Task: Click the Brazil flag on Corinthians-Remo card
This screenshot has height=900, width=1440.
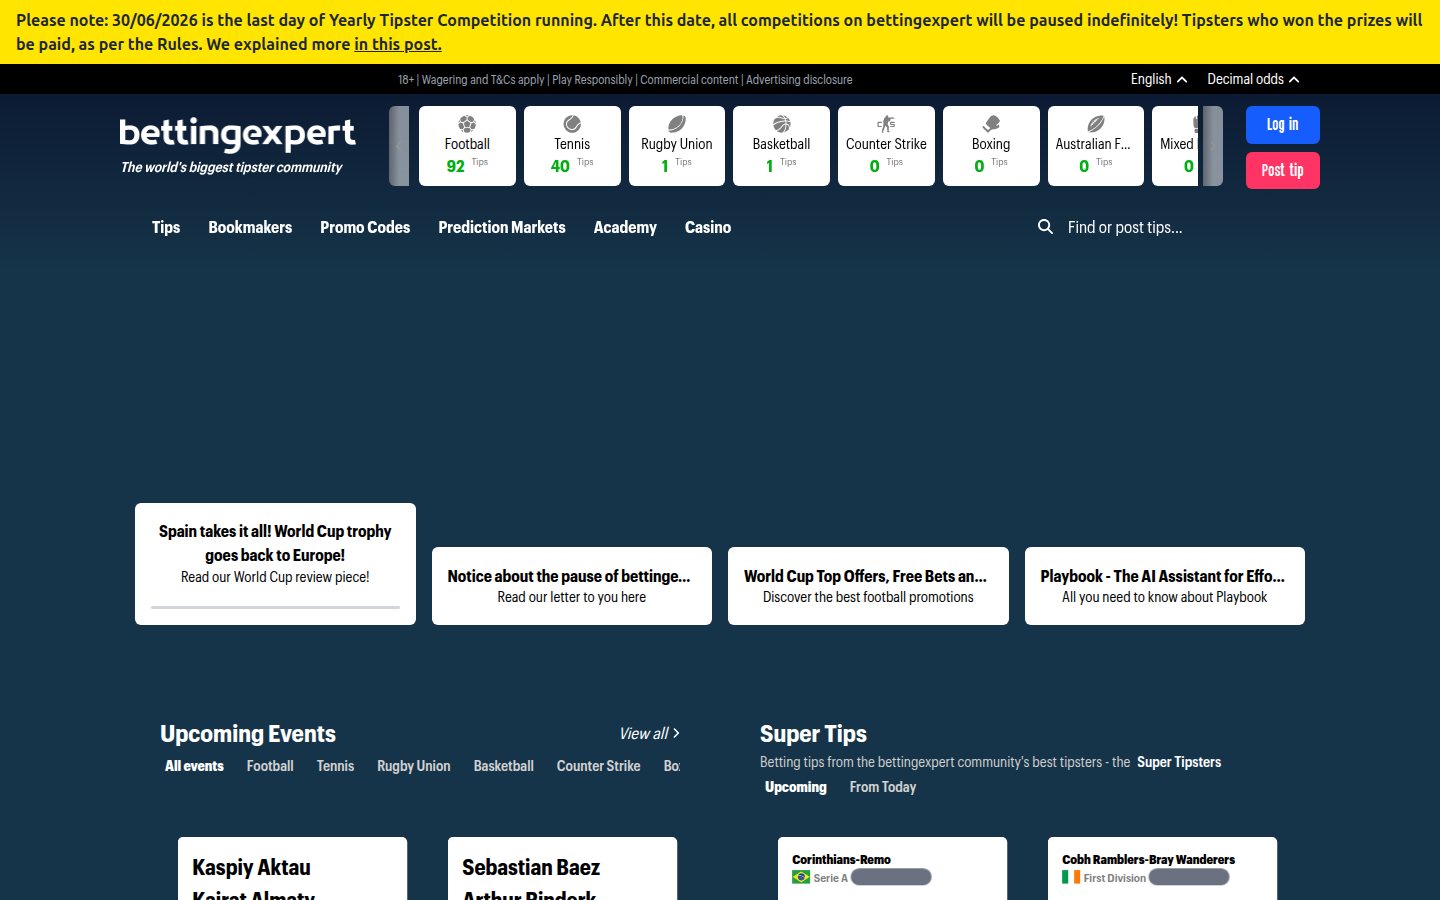Action: tap(801, 877)
